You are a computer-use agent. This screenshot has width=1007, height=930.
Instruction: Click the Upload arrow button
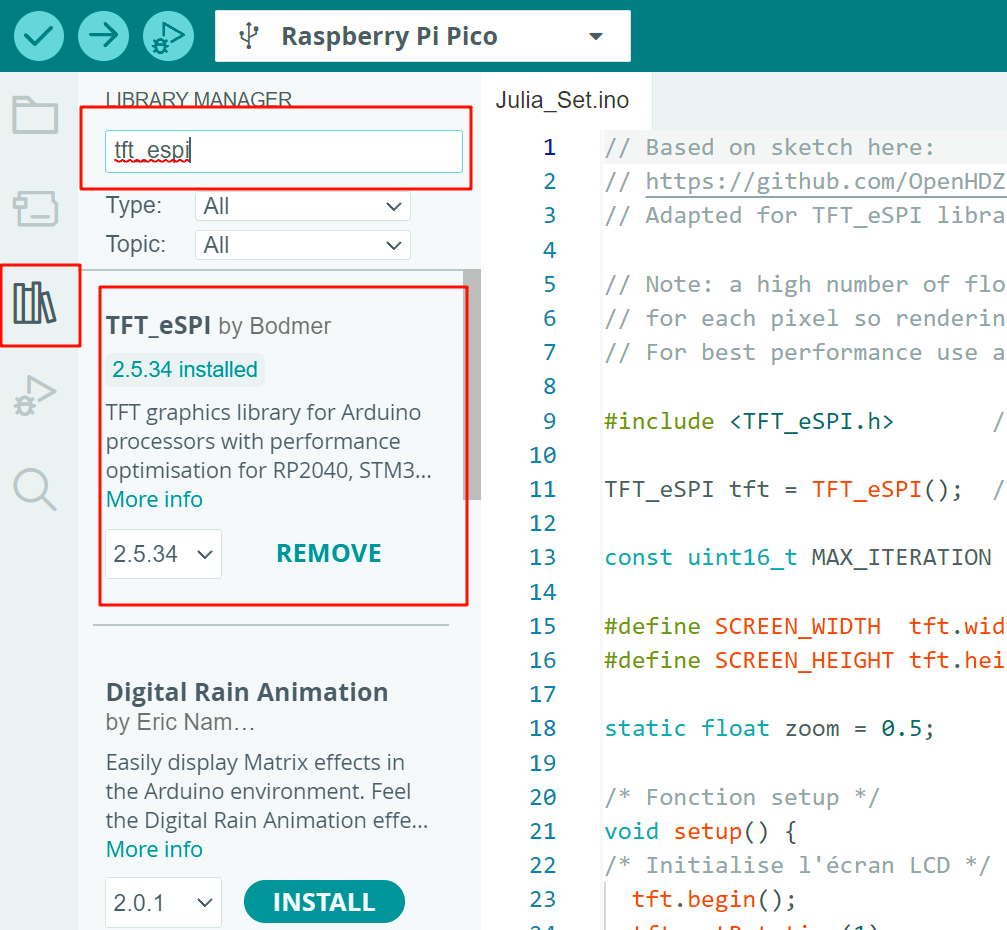point(103,35)
